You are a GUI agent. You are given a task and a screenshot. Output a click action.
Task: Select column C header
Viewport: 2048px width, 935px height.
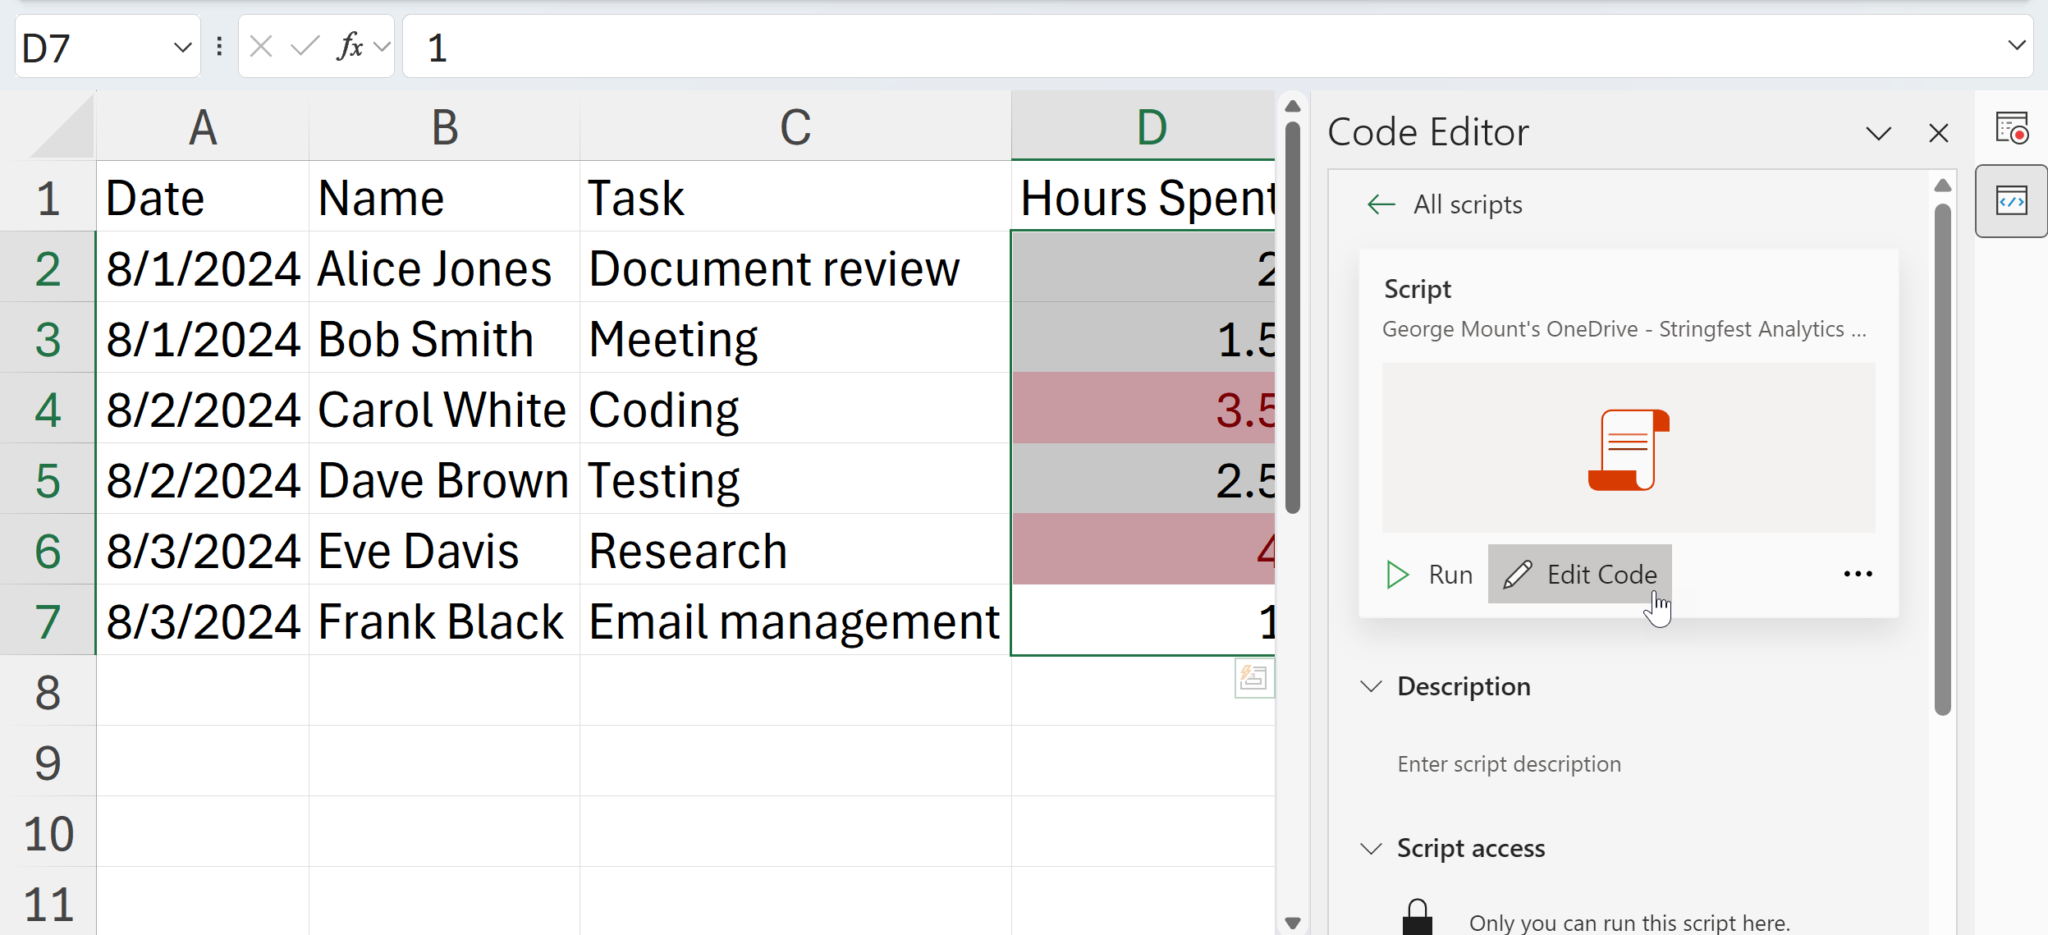coord(795,127)
